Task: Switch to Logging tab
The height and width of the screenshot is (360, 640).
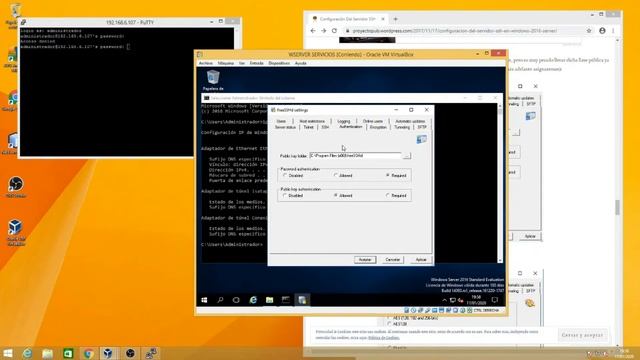Action: point(344,121)
